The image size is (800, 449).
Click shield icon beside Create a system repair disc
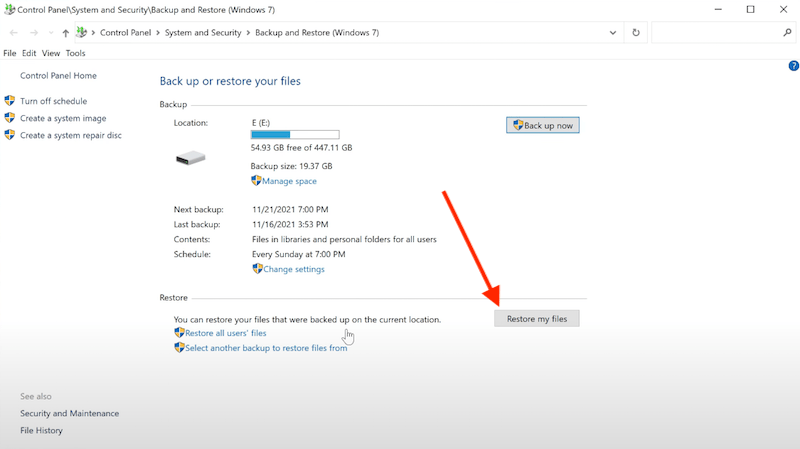point(10,135)
